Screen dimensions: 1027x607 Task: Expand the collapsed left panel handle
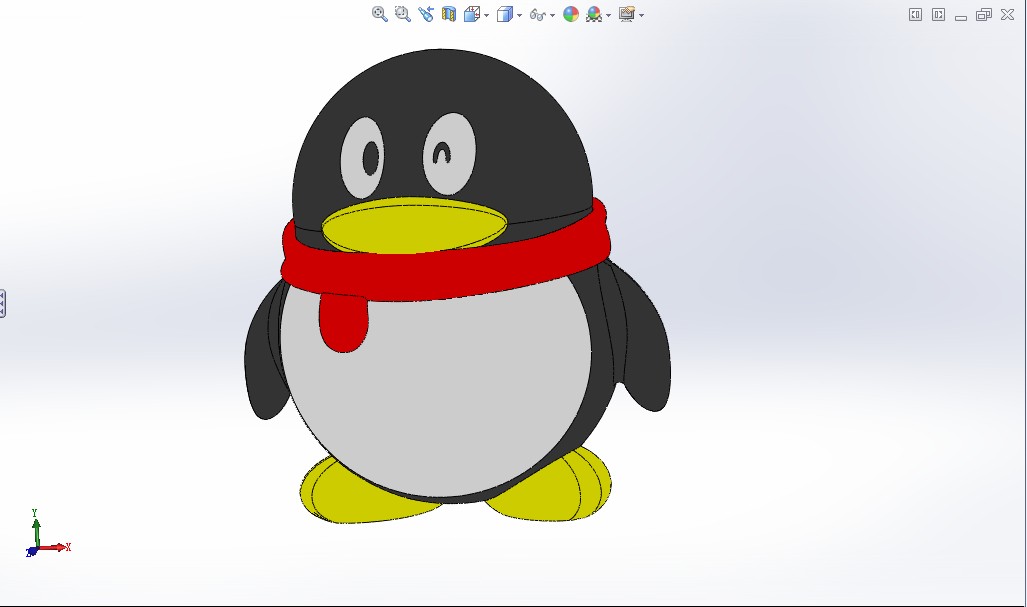(3, 304)
